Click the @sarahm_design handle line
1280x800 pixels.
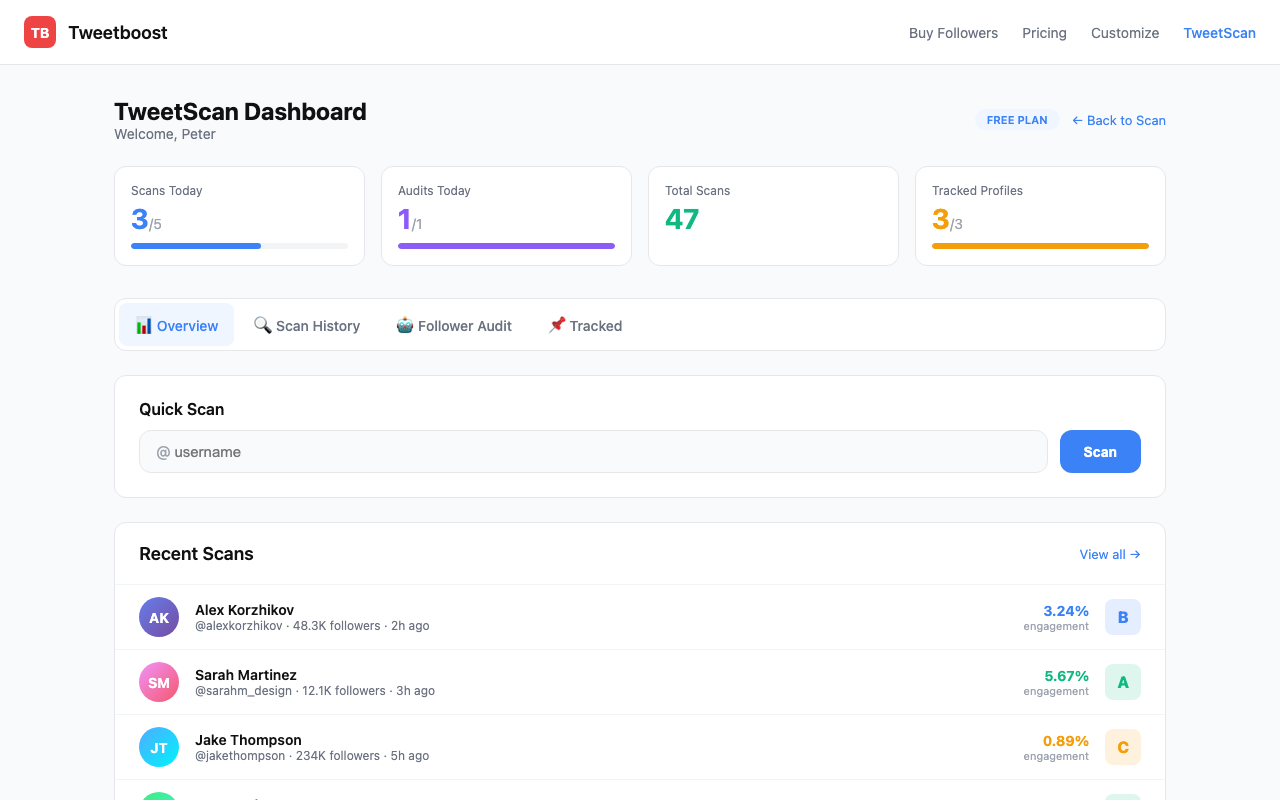(315, 691)
